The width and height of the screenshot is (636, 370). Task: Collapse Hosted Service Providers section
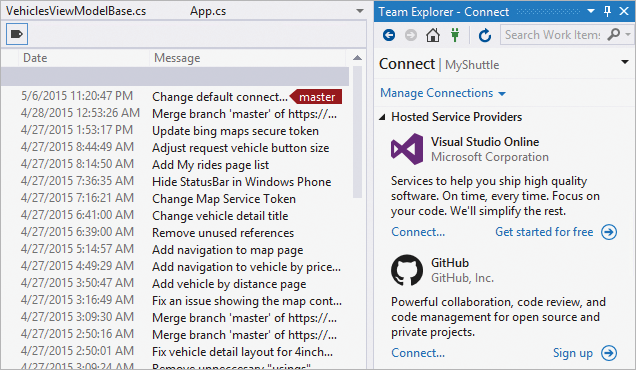382,117
